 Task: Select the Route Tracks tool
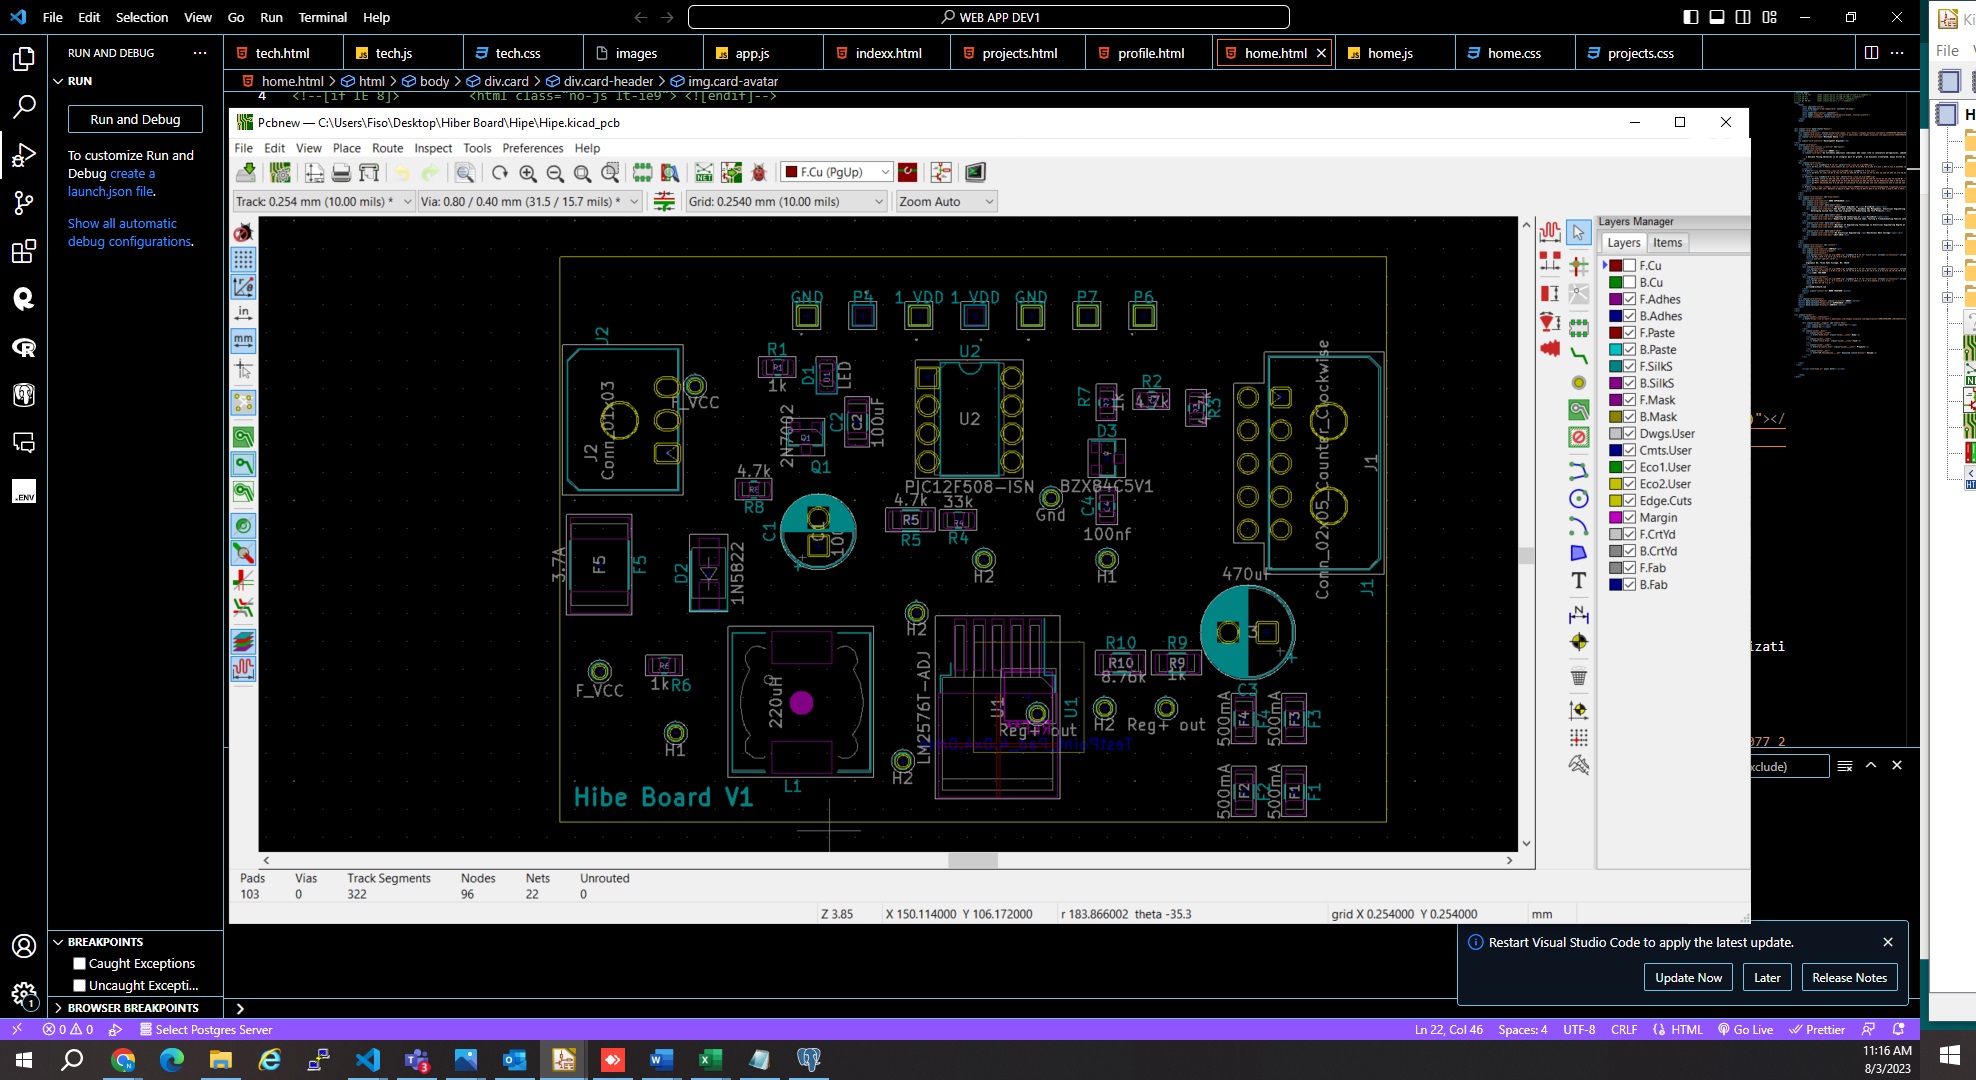(x=1578, y=355)
